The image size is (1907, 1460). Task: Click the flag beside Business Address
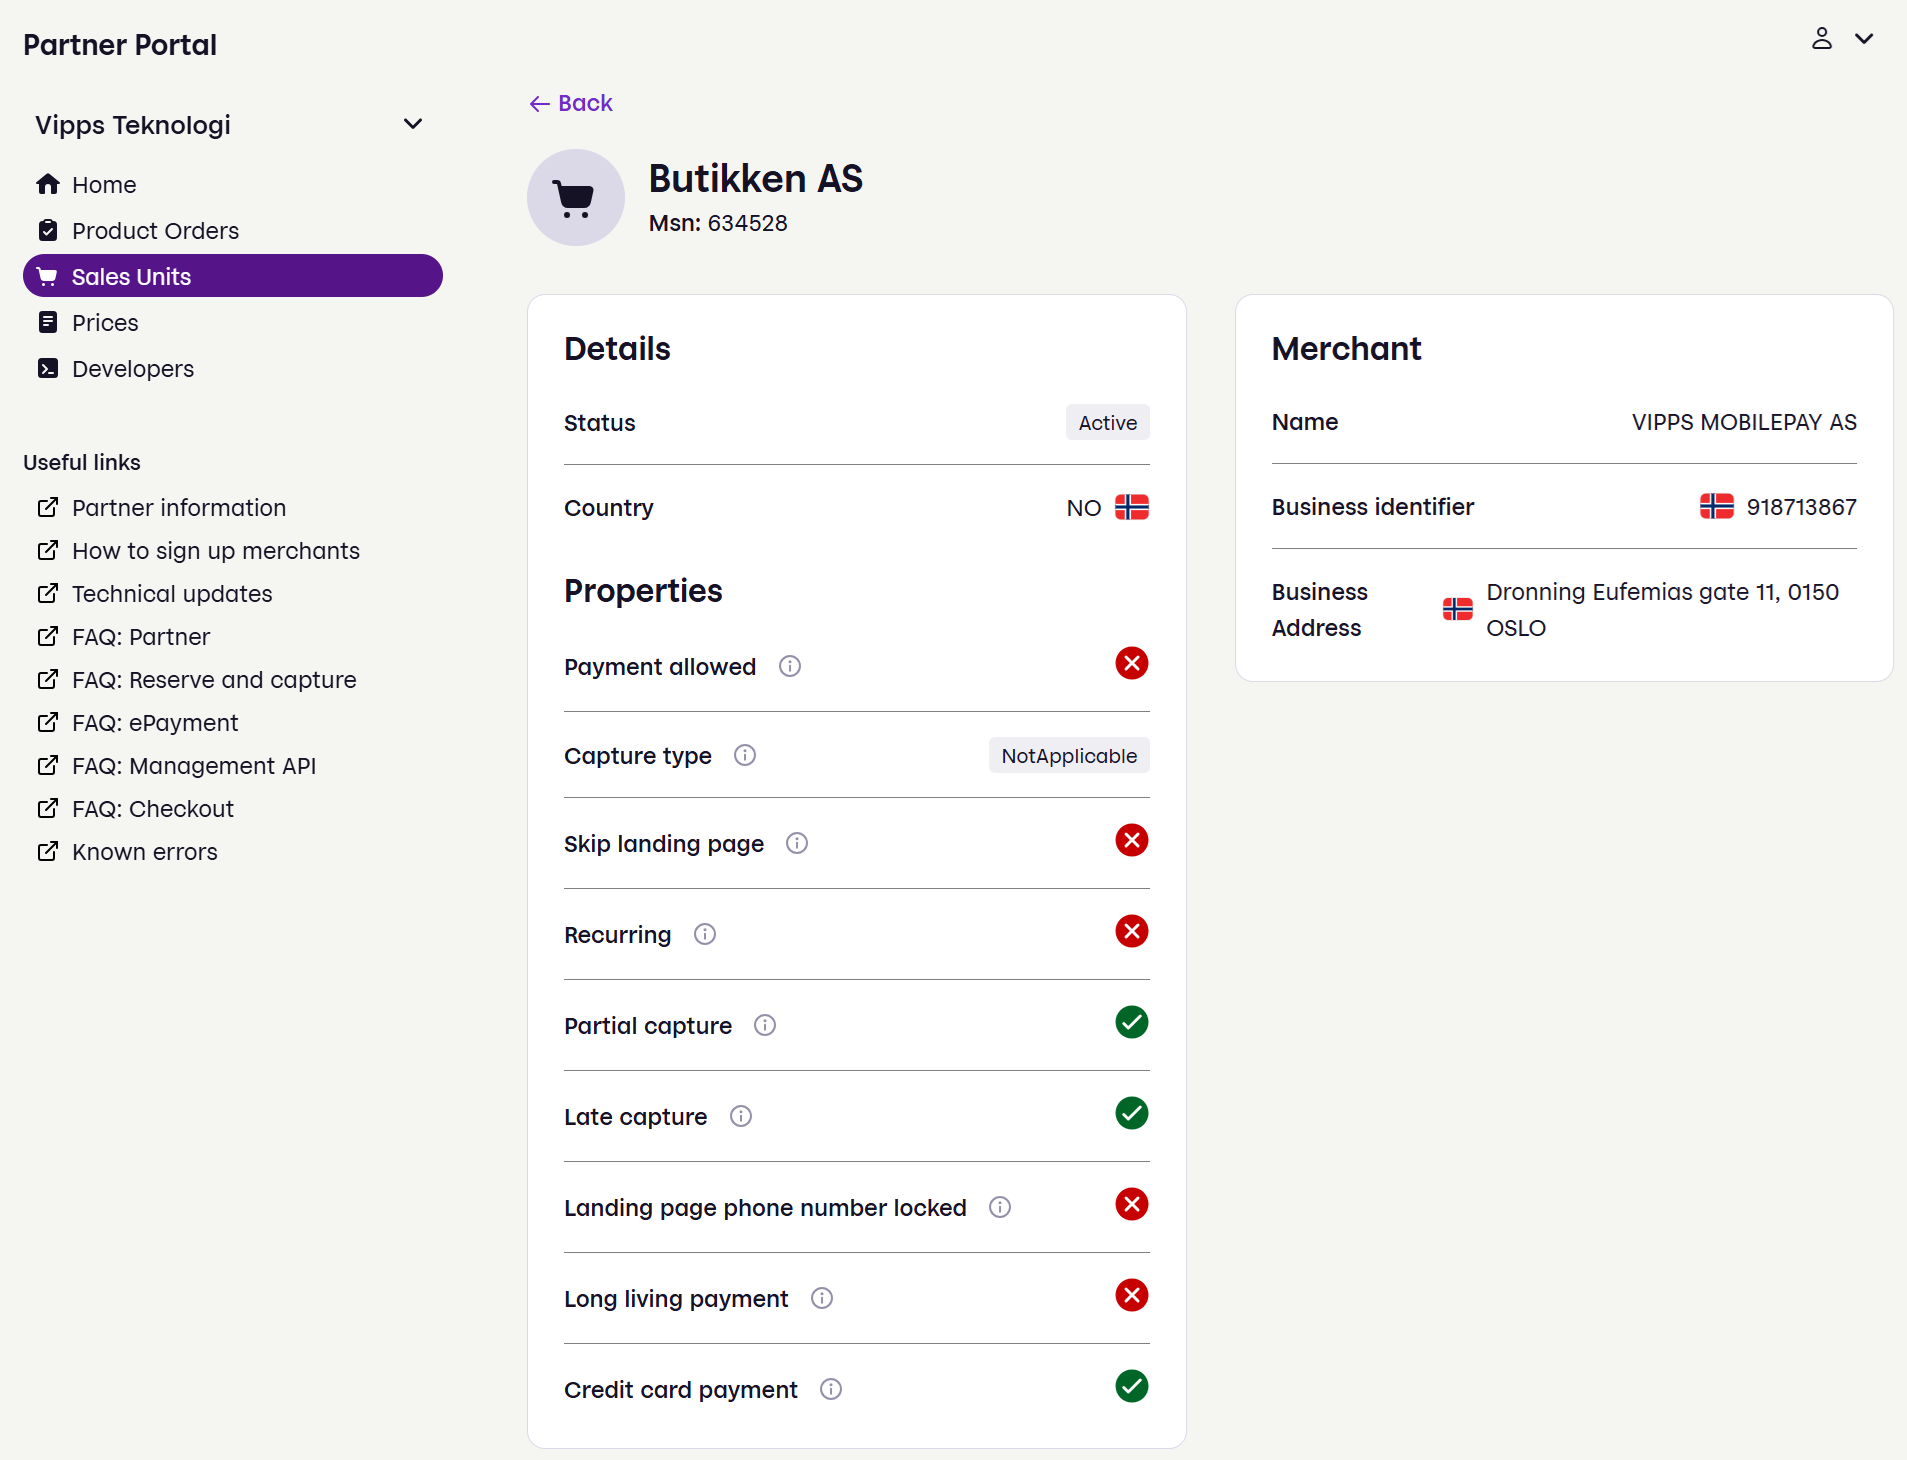pyautogui.click(x=1458, y=609)
